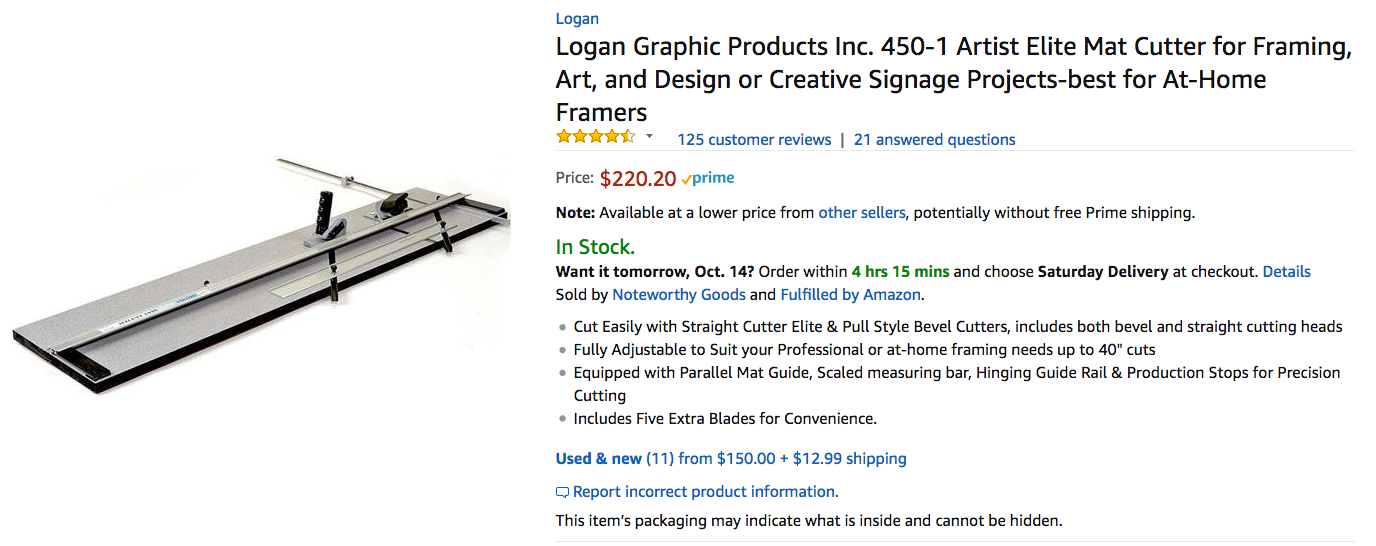Screen dimensions: 1376x546
Task: Click the Fulfilled by Amazon link
Action: coord(851,294)
